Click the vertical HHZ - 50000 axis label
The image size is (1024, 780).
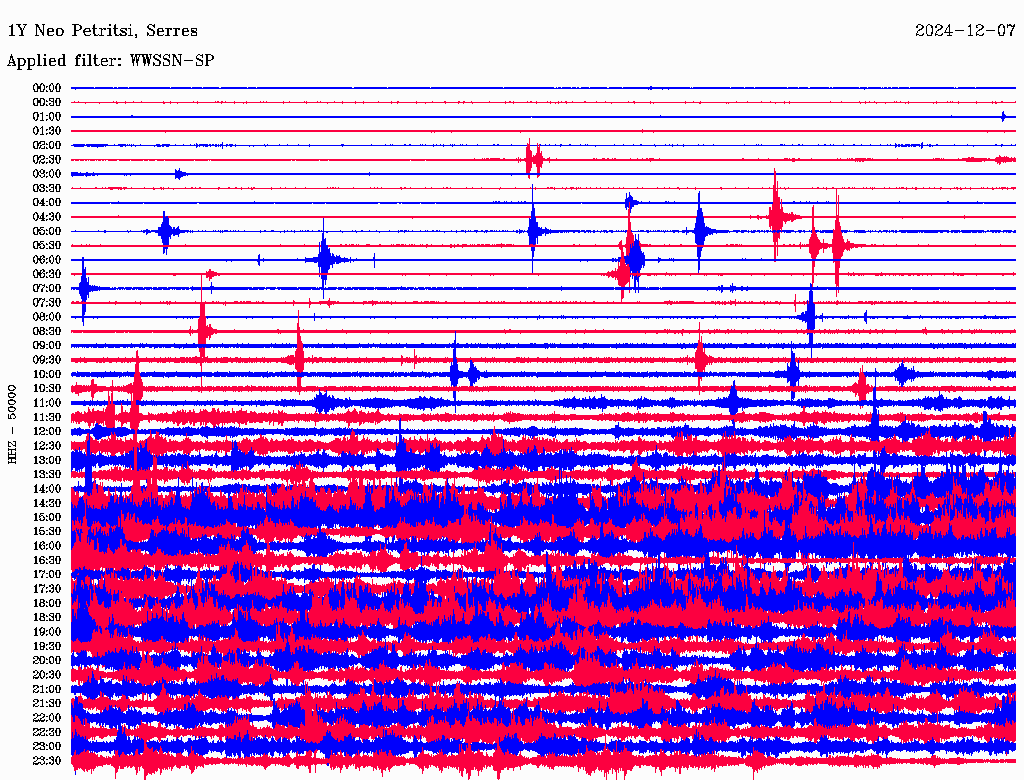(12, 423)
